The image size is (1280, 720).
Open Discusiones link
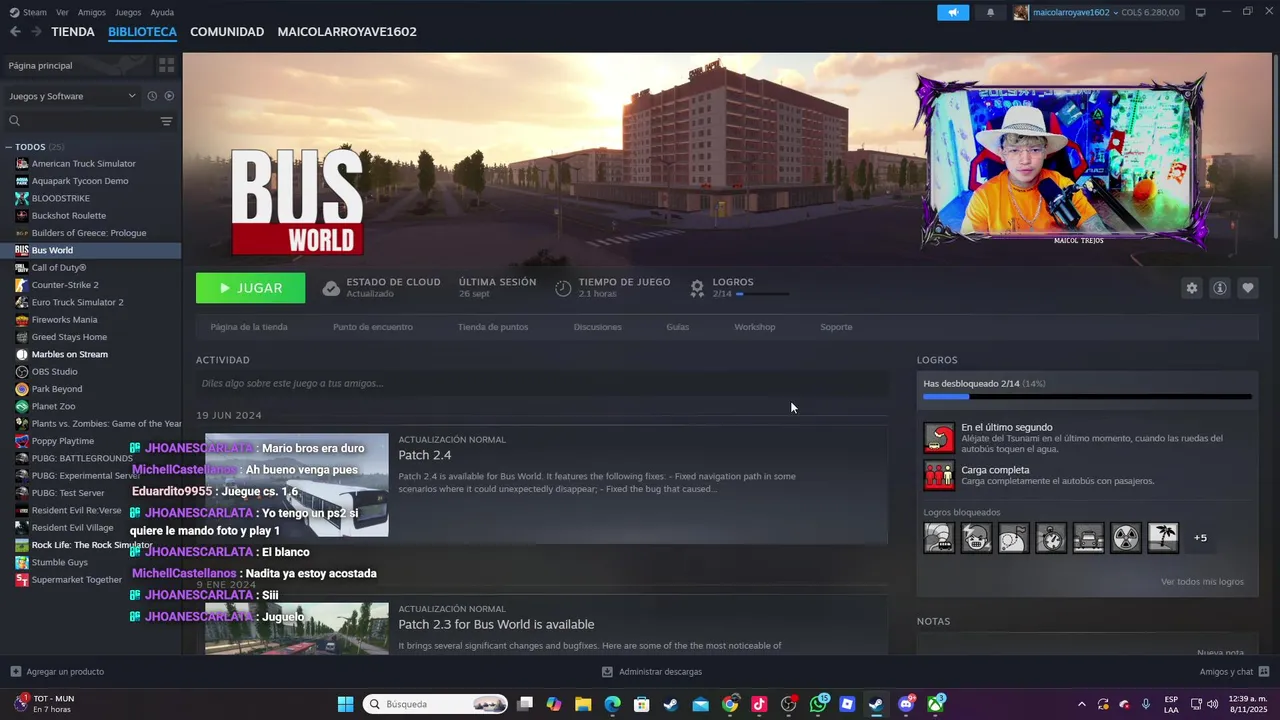click(598, 327)
